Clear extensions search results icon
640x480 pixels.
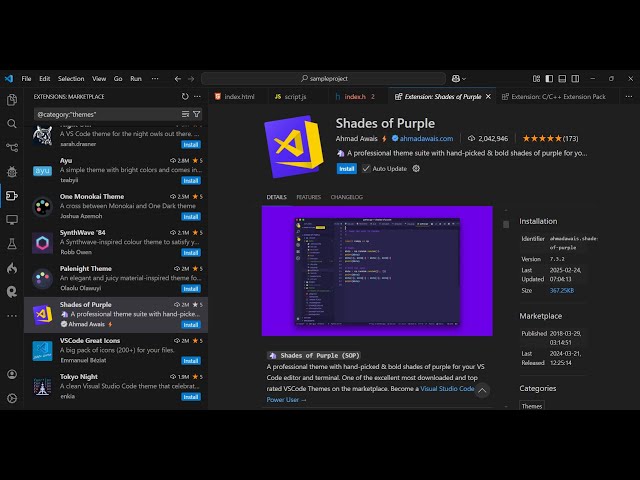(185, 114)
